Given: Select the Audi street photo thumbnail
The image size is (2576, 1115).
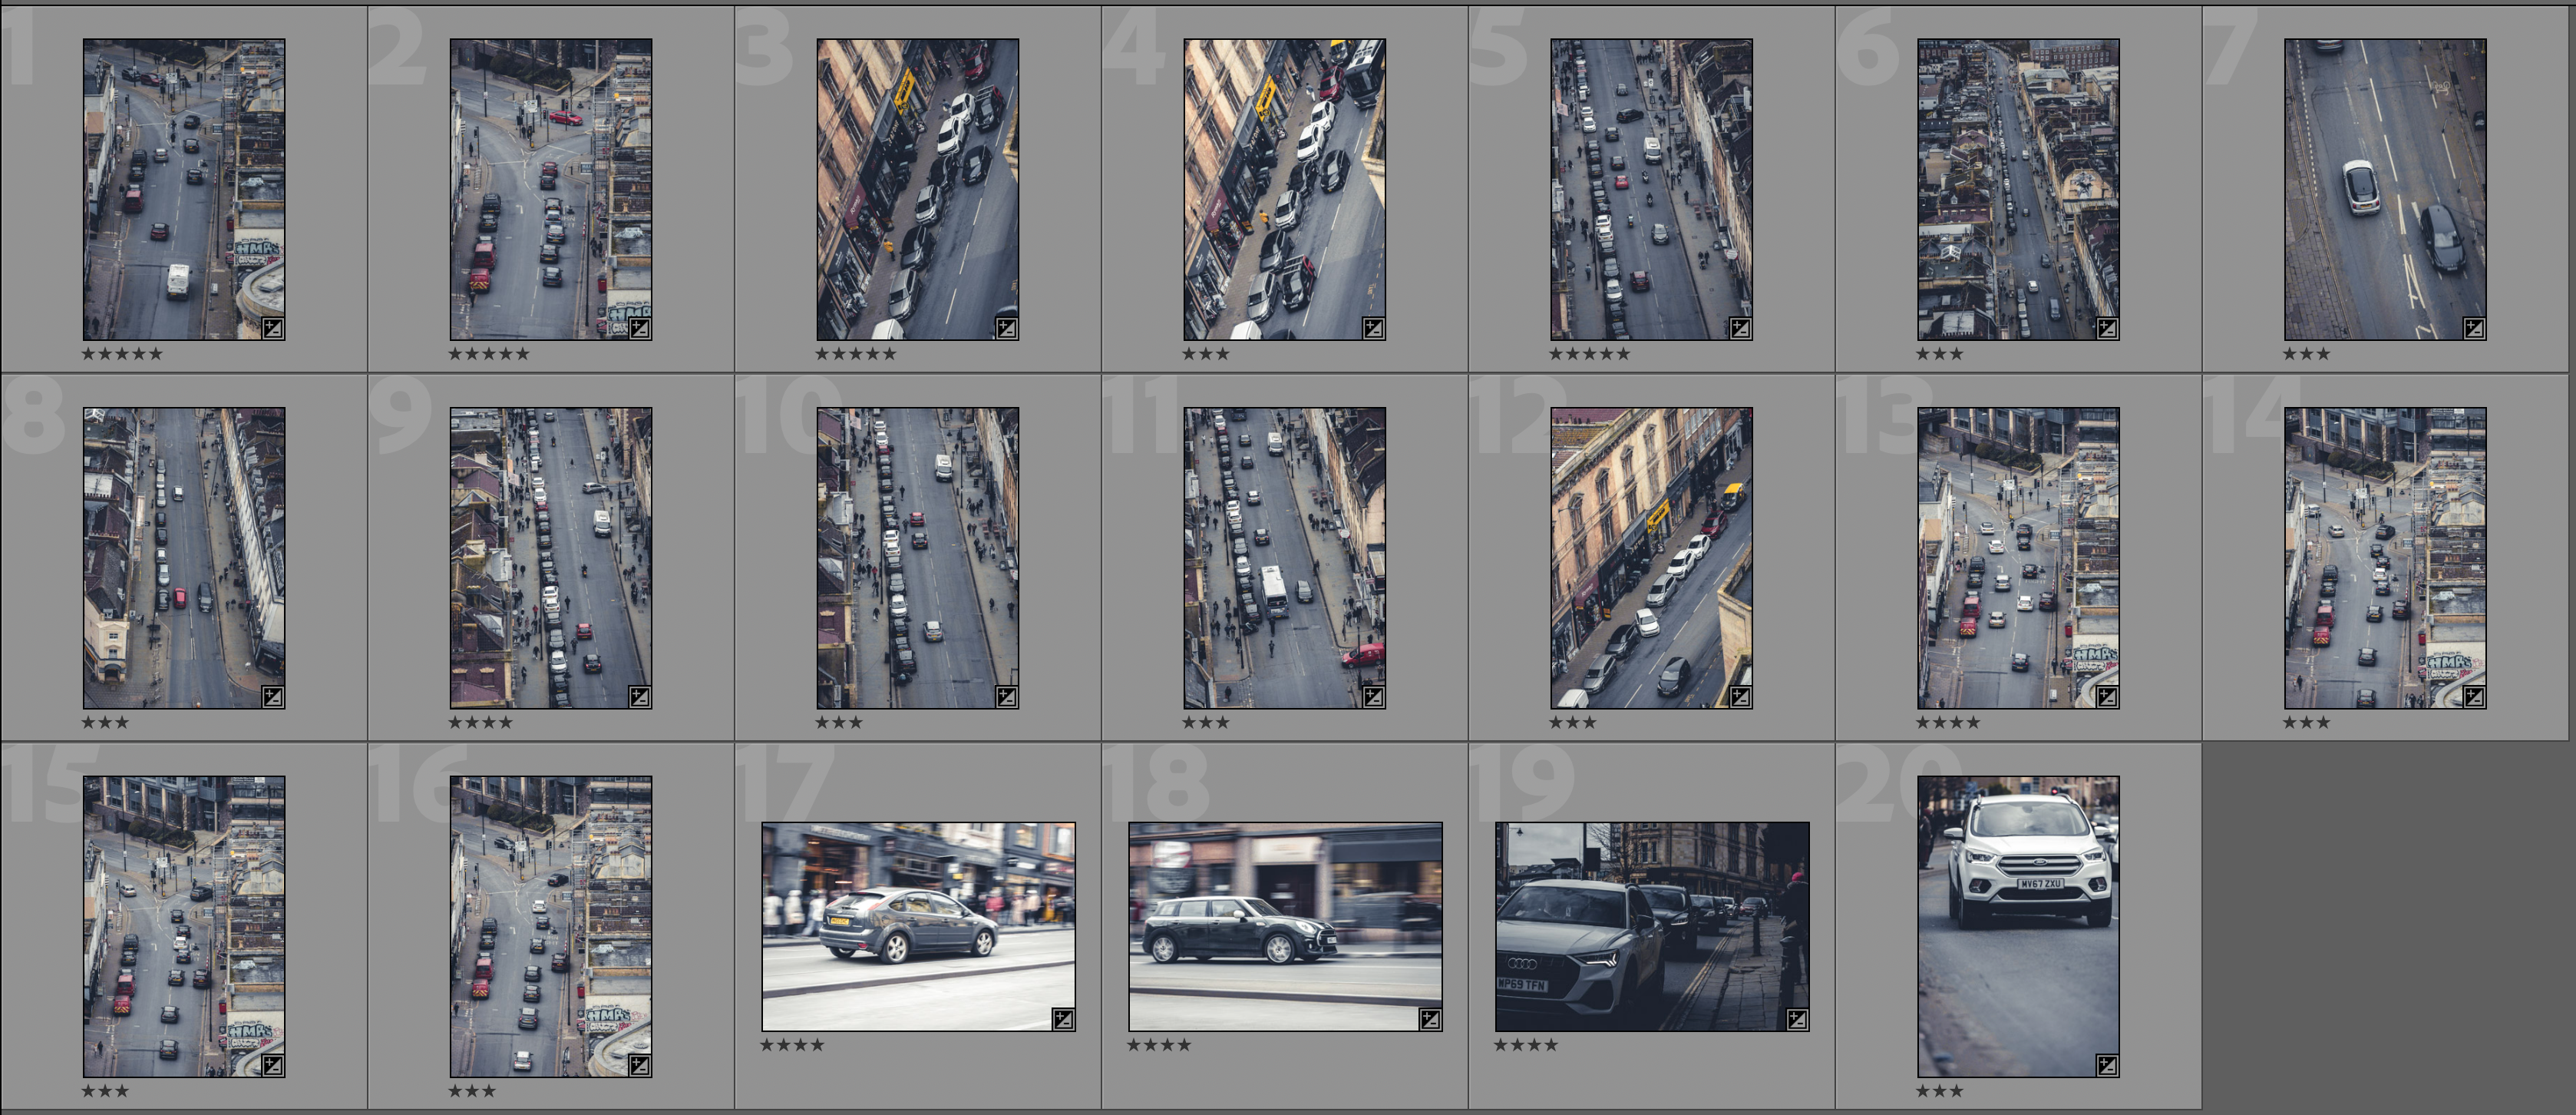Looking at the screenshot, I should tap(1651, 925).
